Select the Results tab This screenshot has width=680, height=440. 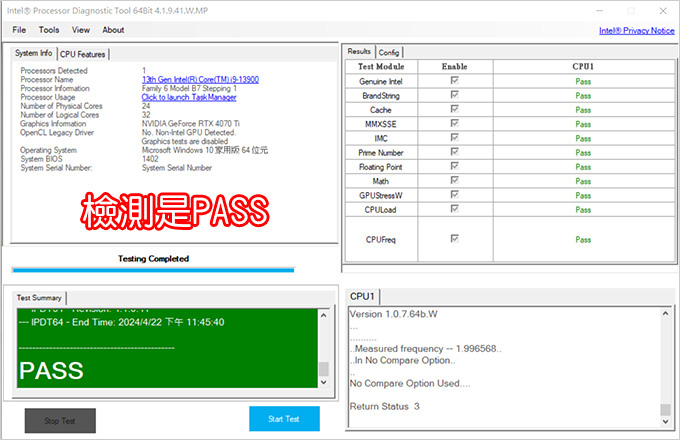point(359,51)
